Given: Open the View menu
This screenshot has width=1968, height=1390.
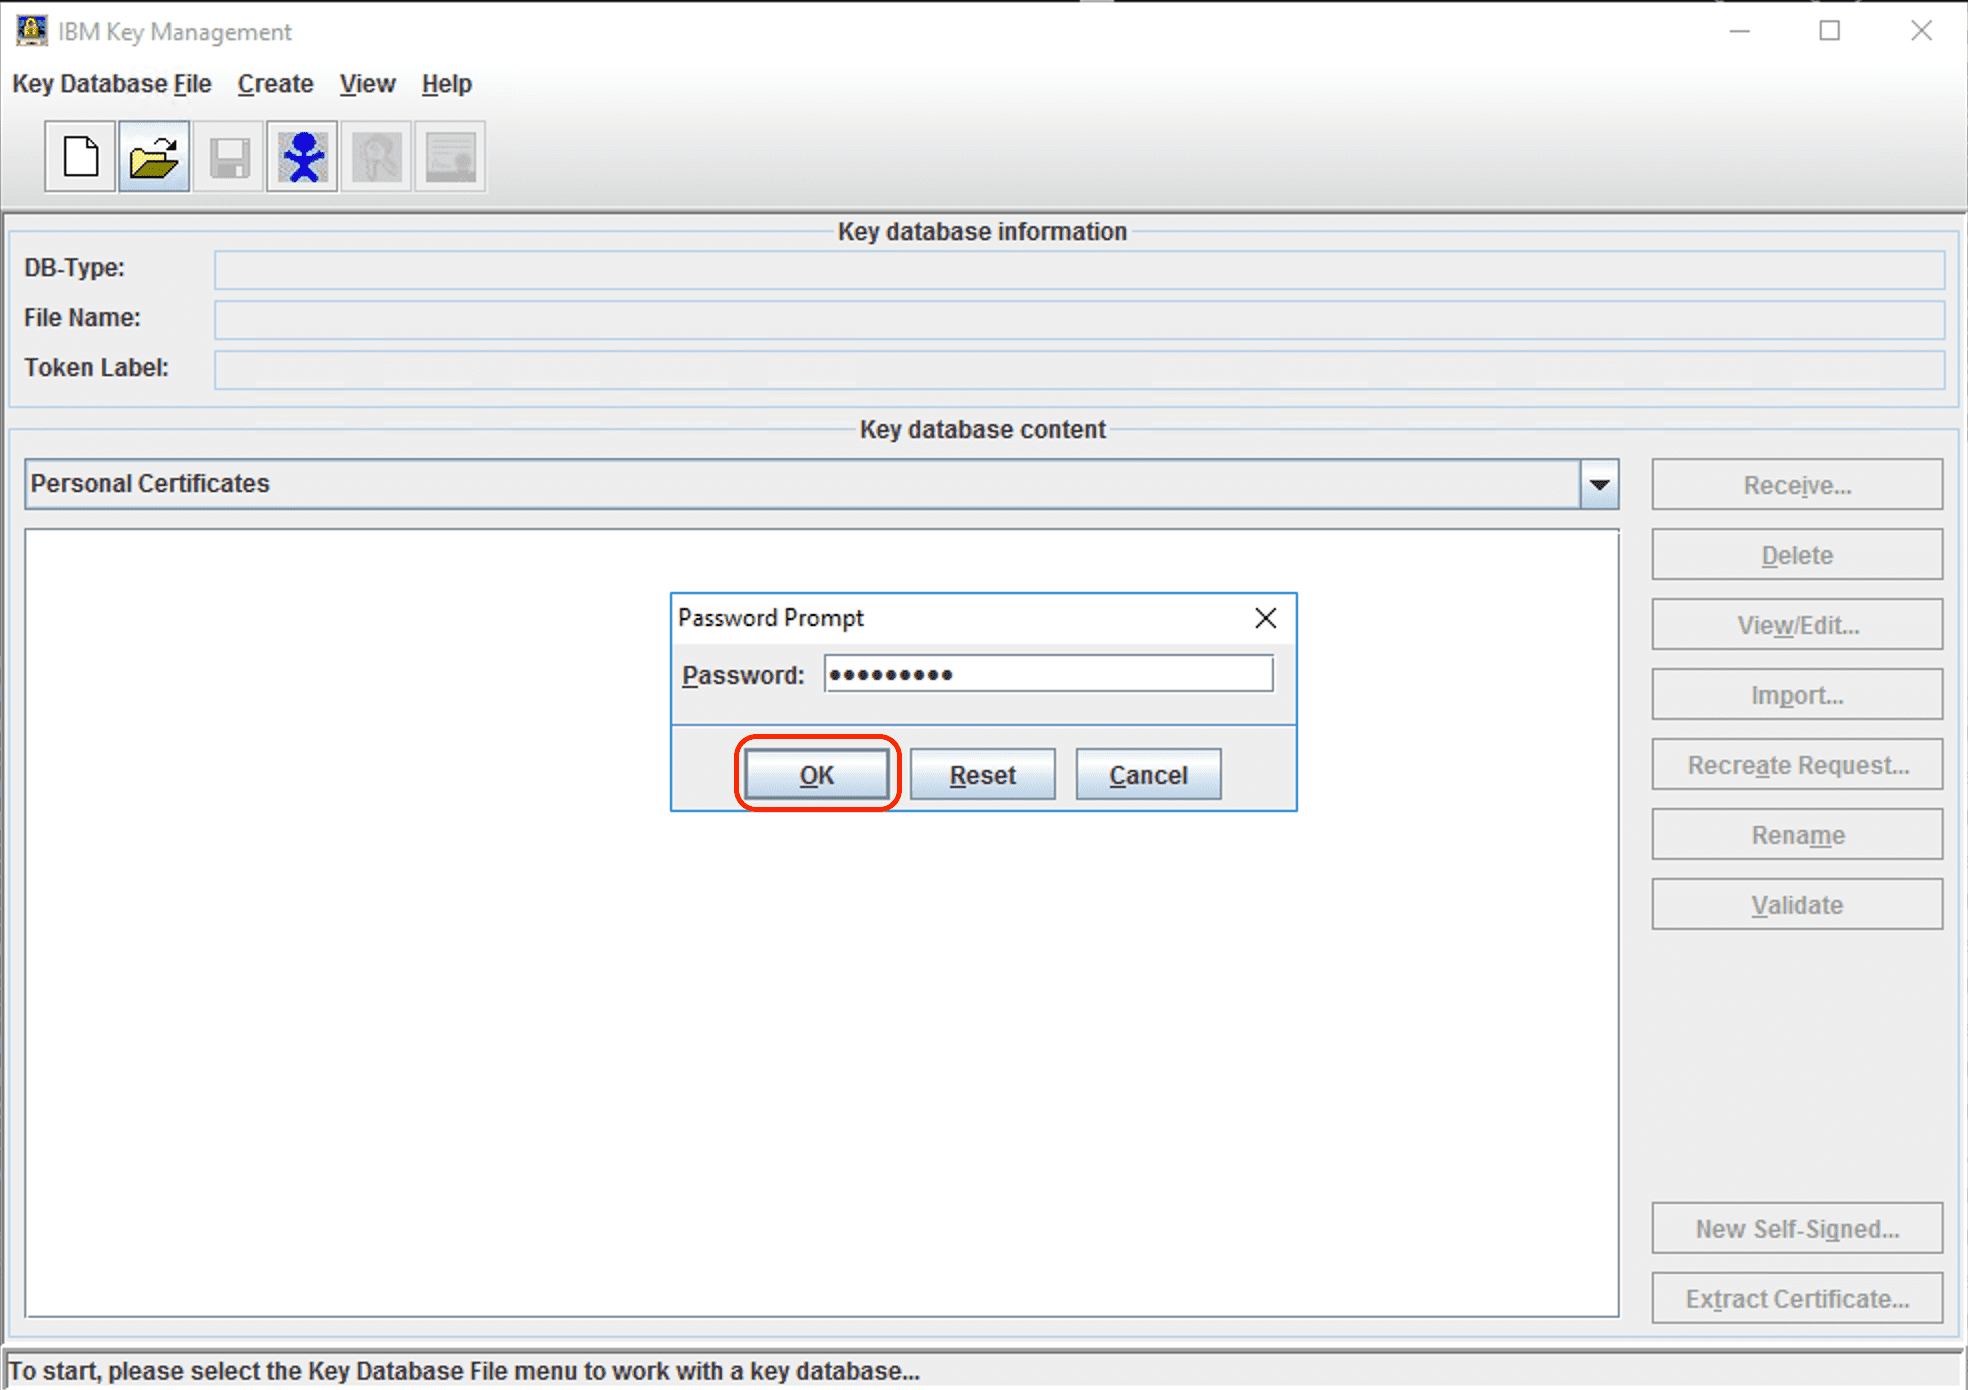Looking at the screenshot, I should pyautogui.click(x=367, y=84).
